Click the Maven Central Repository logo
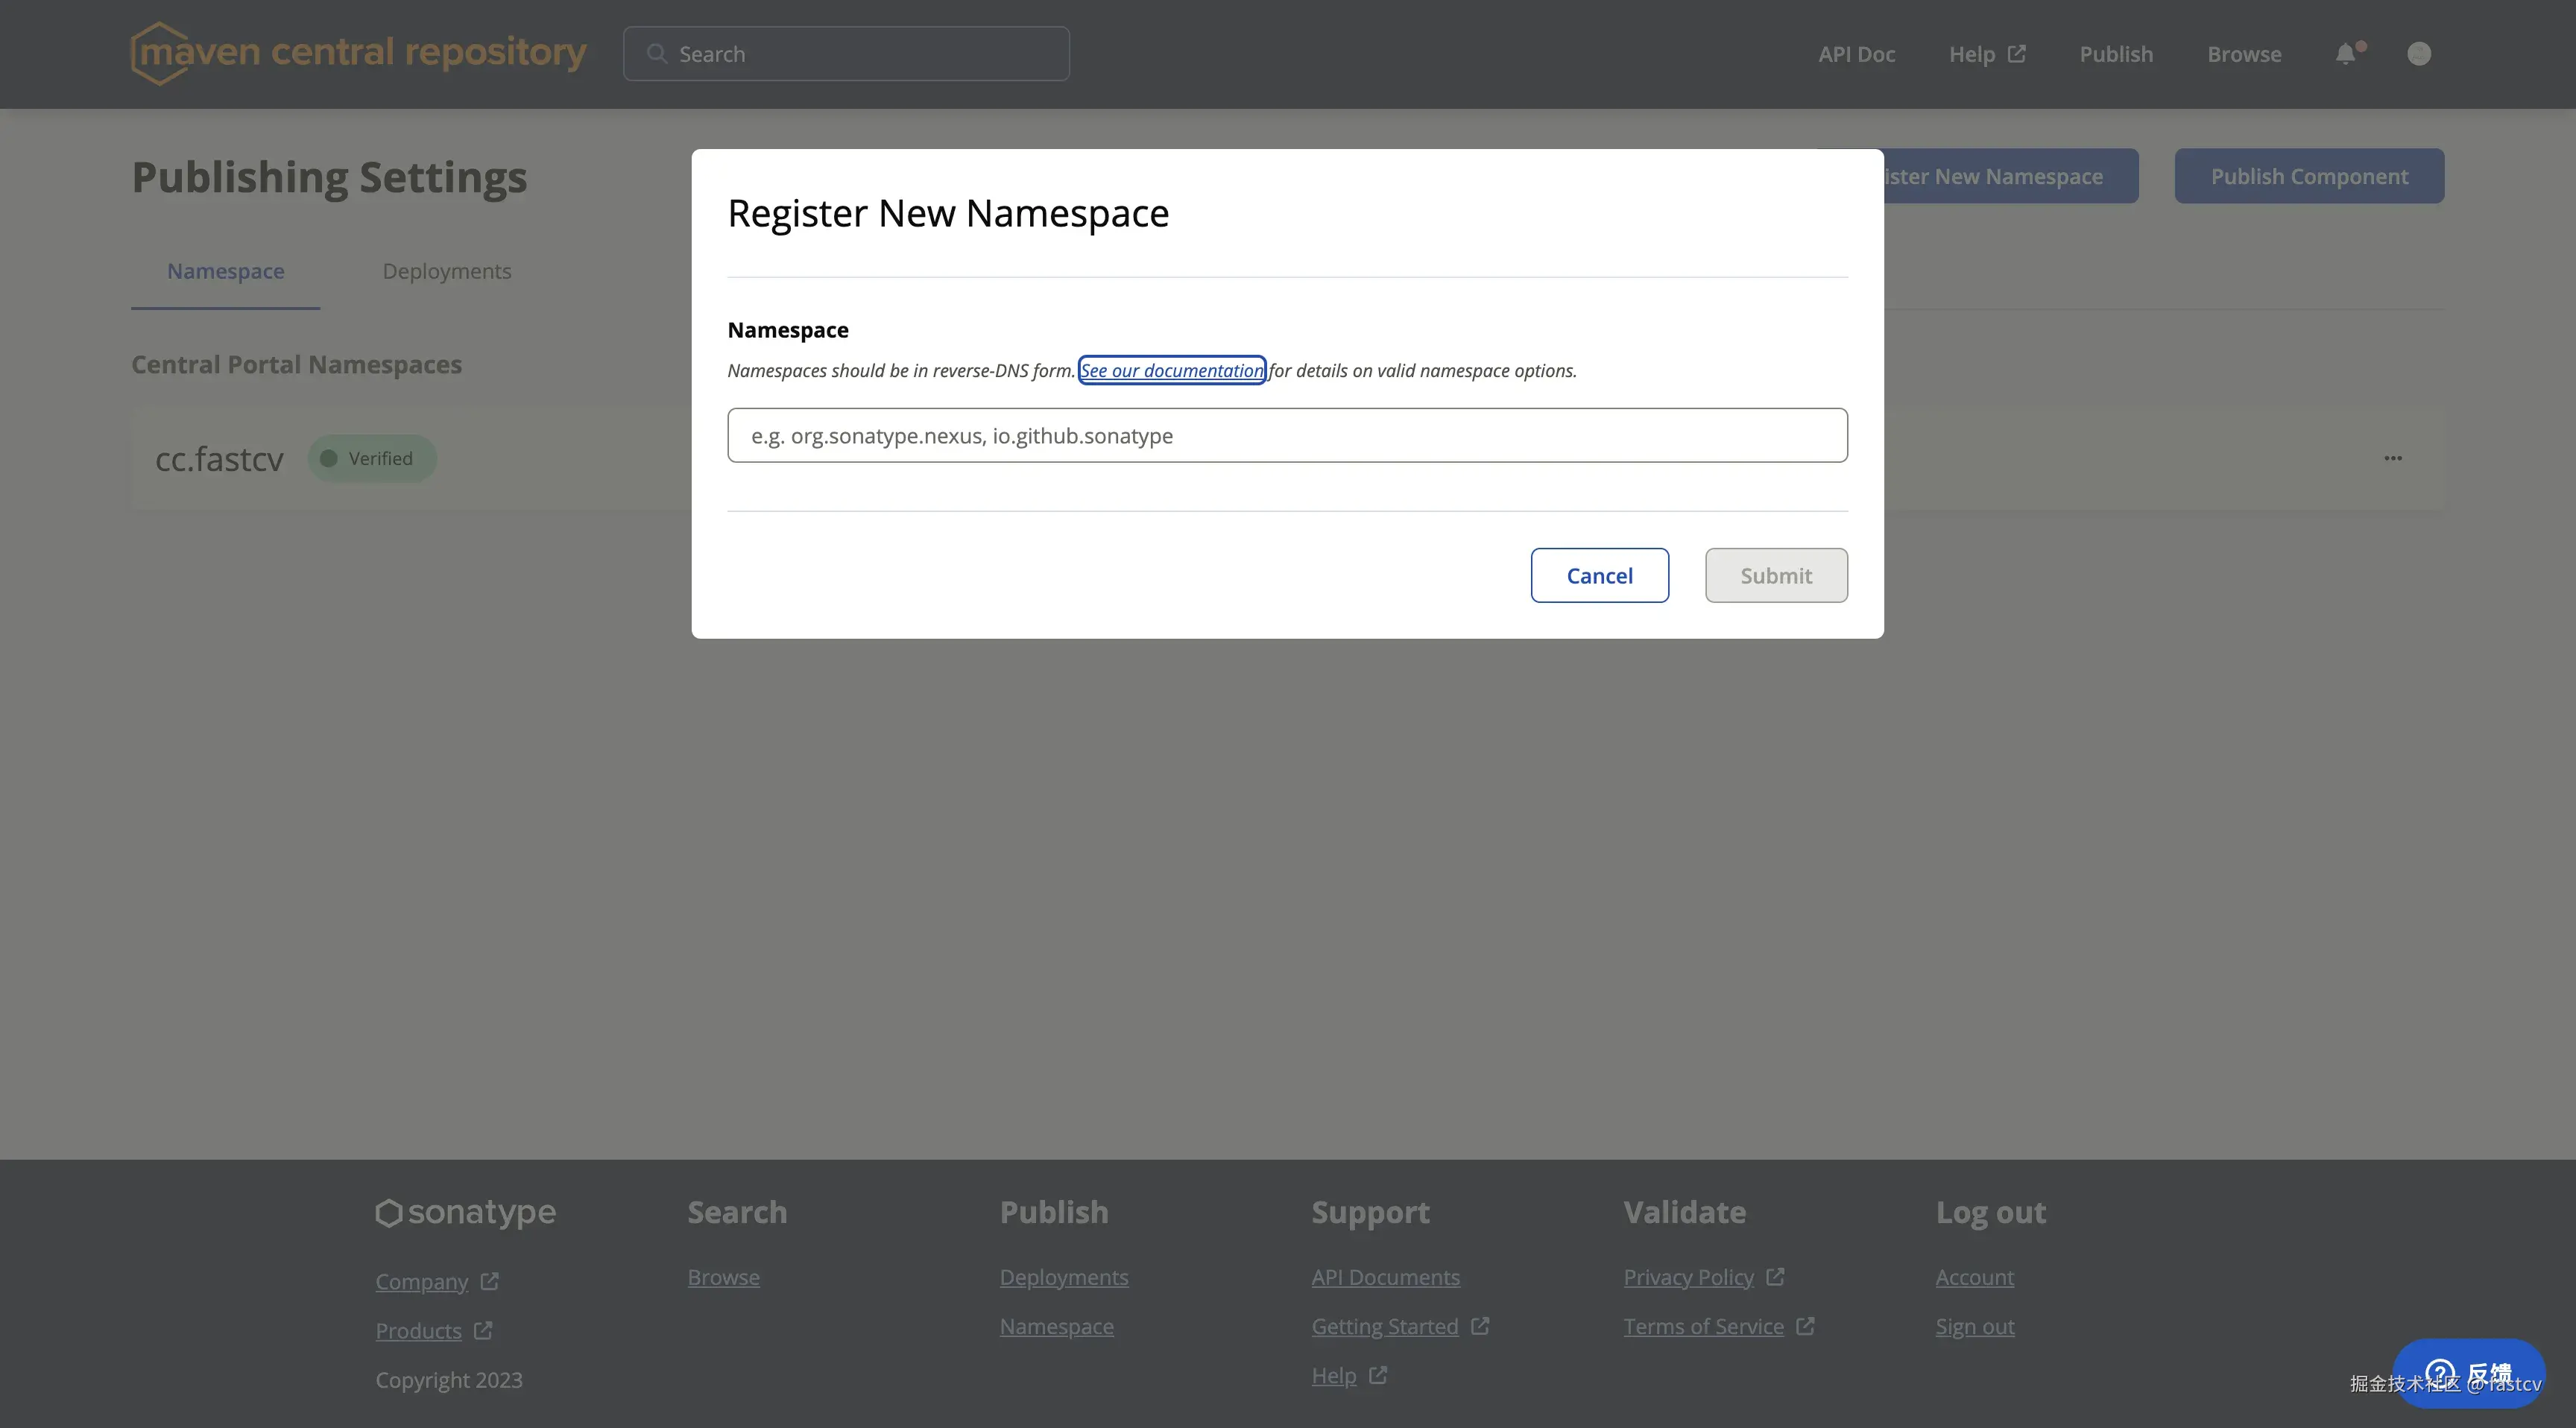This screenshot has height=1428, width=2576. [x=358, y=53]
